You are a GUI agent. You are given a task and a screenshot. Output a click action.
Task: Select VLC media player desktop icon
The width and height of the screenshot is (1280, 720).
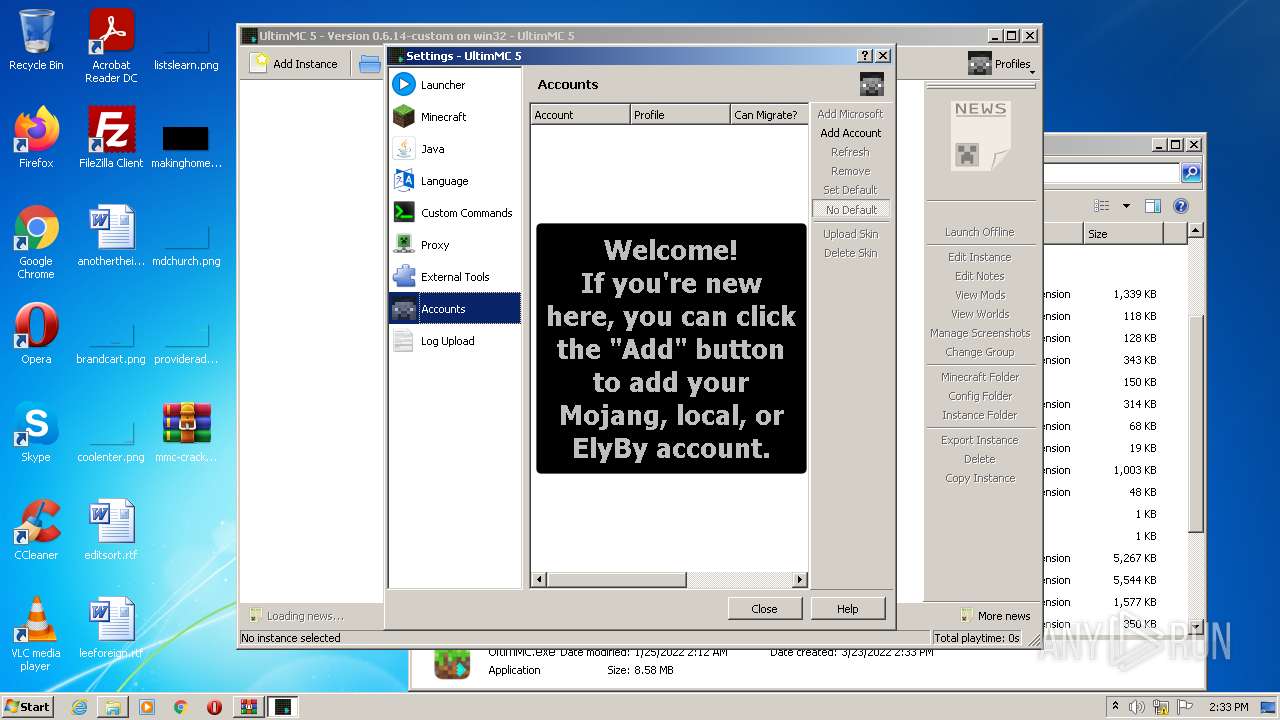coord(36,635)
